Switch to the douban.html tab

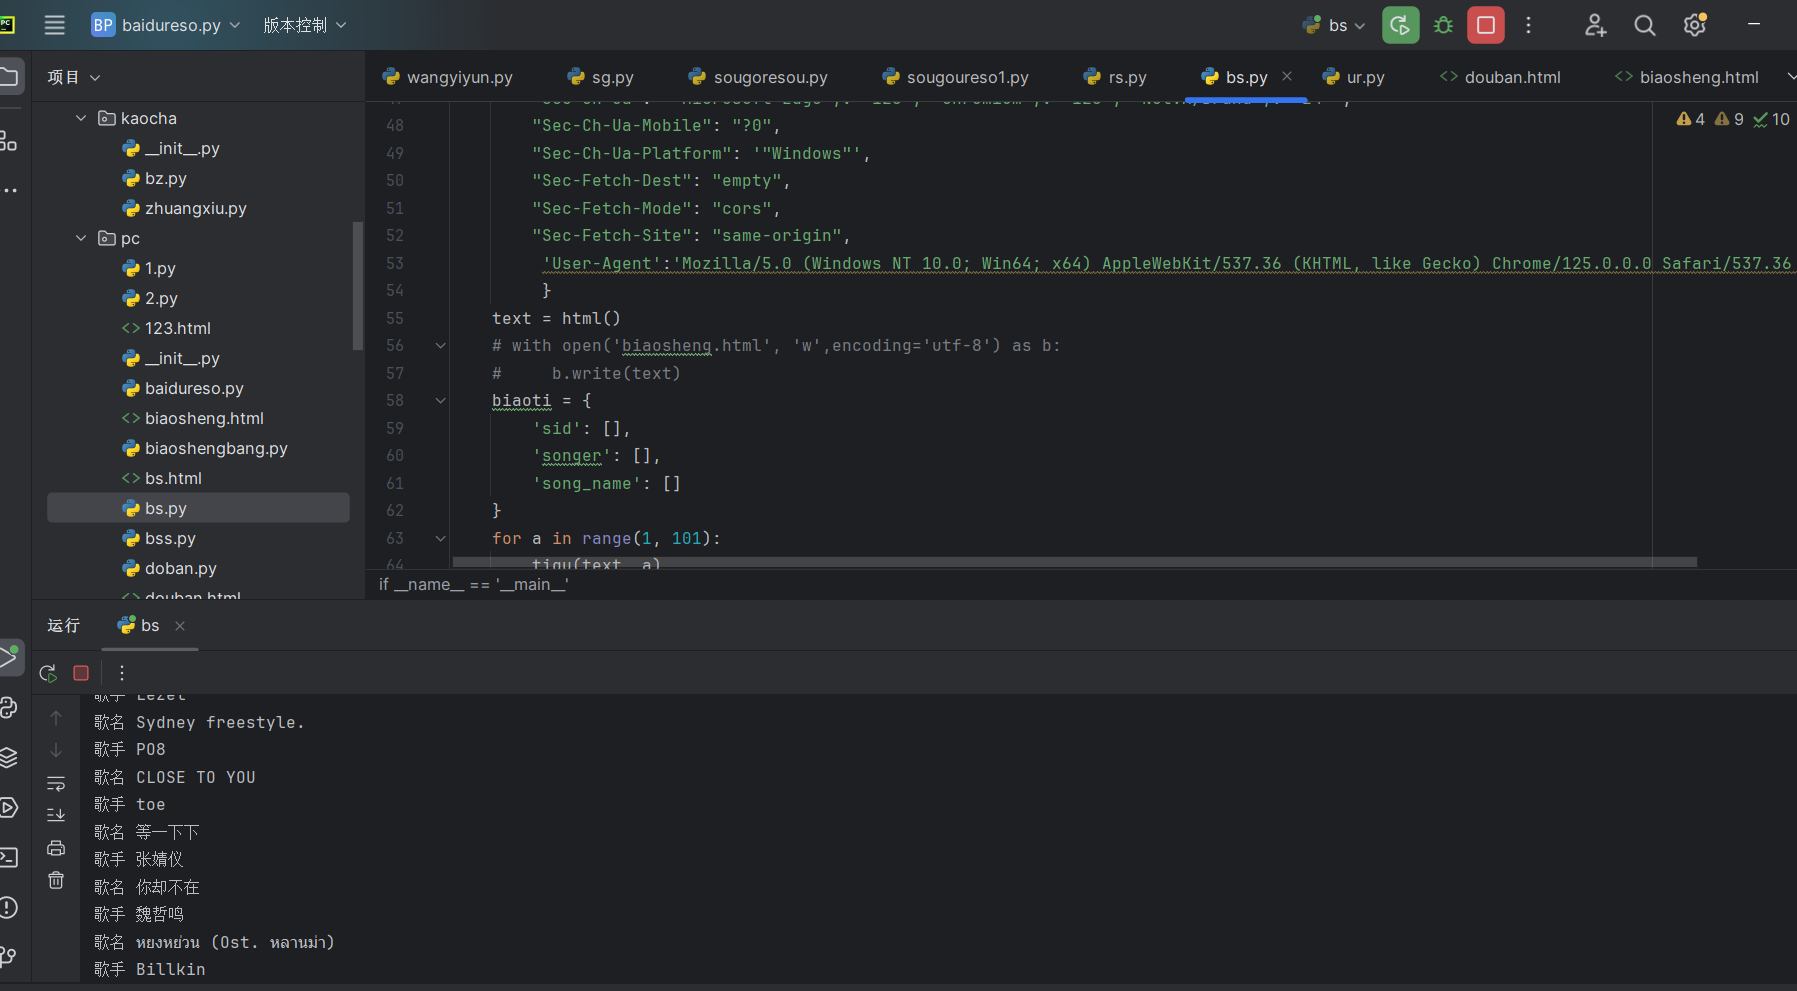[x=1500, y=77]
